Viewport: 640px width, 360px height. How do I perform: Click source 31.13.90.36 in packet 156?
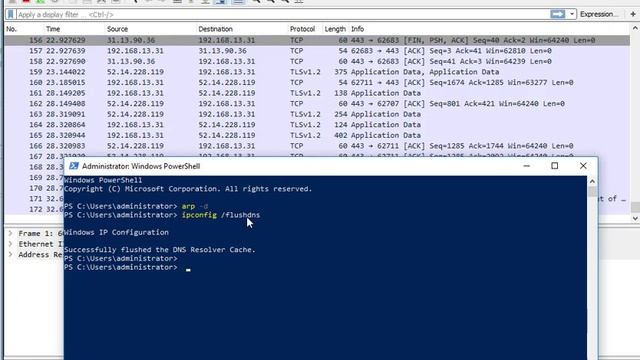click(x=131, y=40)
